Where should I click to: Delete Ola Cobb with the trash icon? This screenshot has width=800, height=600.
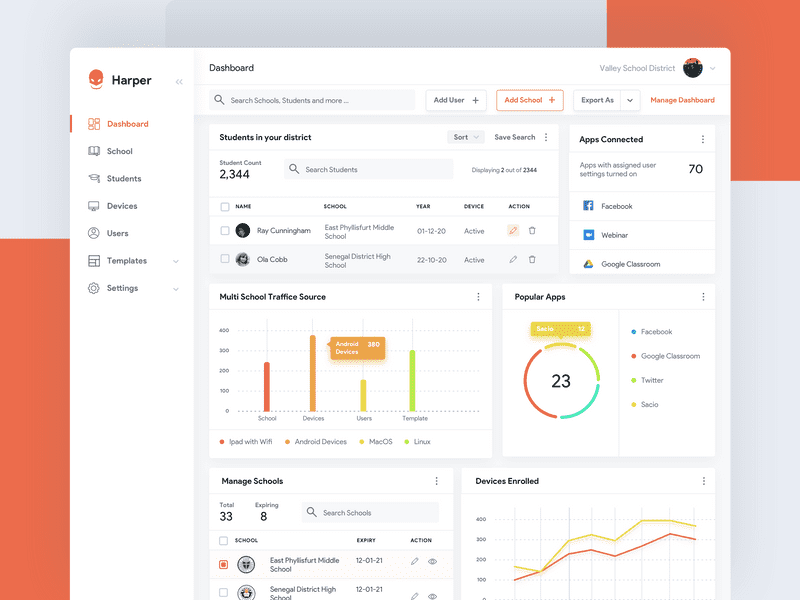(x=532, y=259)
